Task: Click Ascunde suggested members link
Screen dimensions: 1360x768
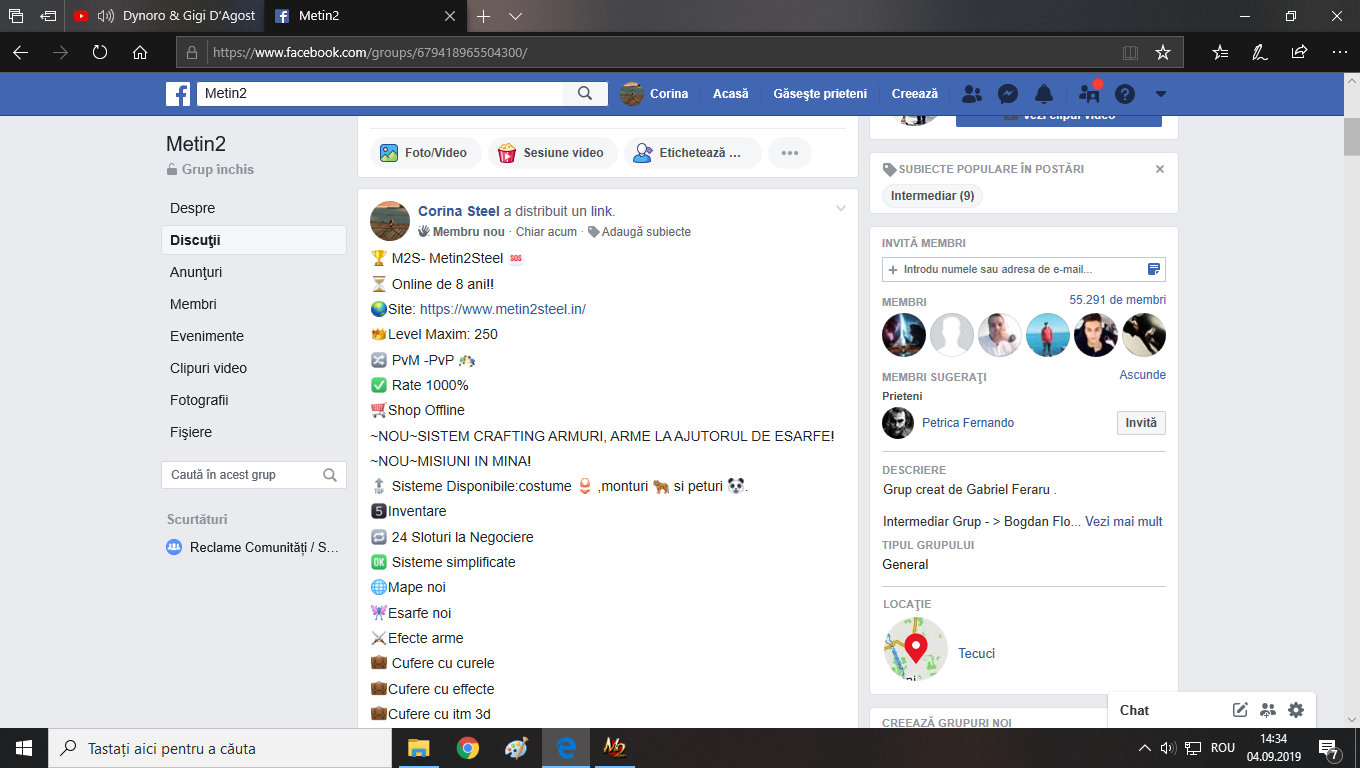Action: pyautogui.click(x=1142, y=375)
